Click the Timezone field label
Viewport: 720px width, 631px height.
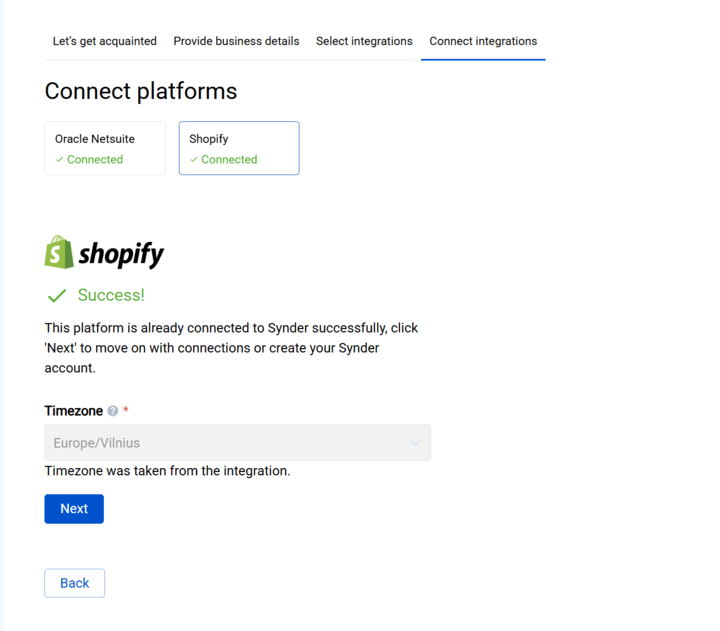pyautogui.click(x=73, y=411)
